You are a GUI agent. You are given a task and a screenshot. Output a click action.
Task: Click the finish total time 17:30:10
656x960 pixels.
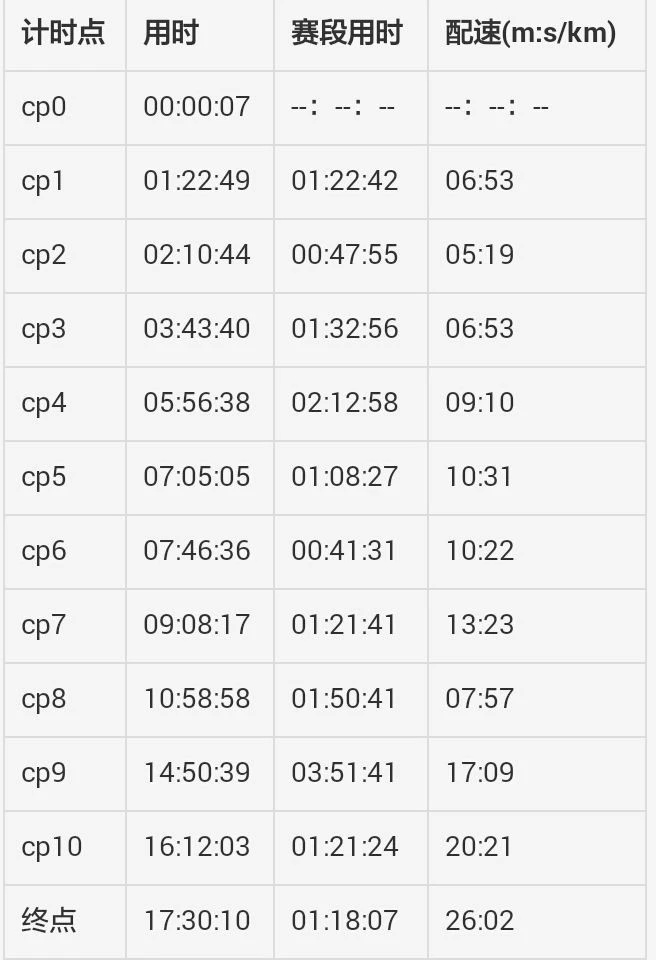coord(196,920)
